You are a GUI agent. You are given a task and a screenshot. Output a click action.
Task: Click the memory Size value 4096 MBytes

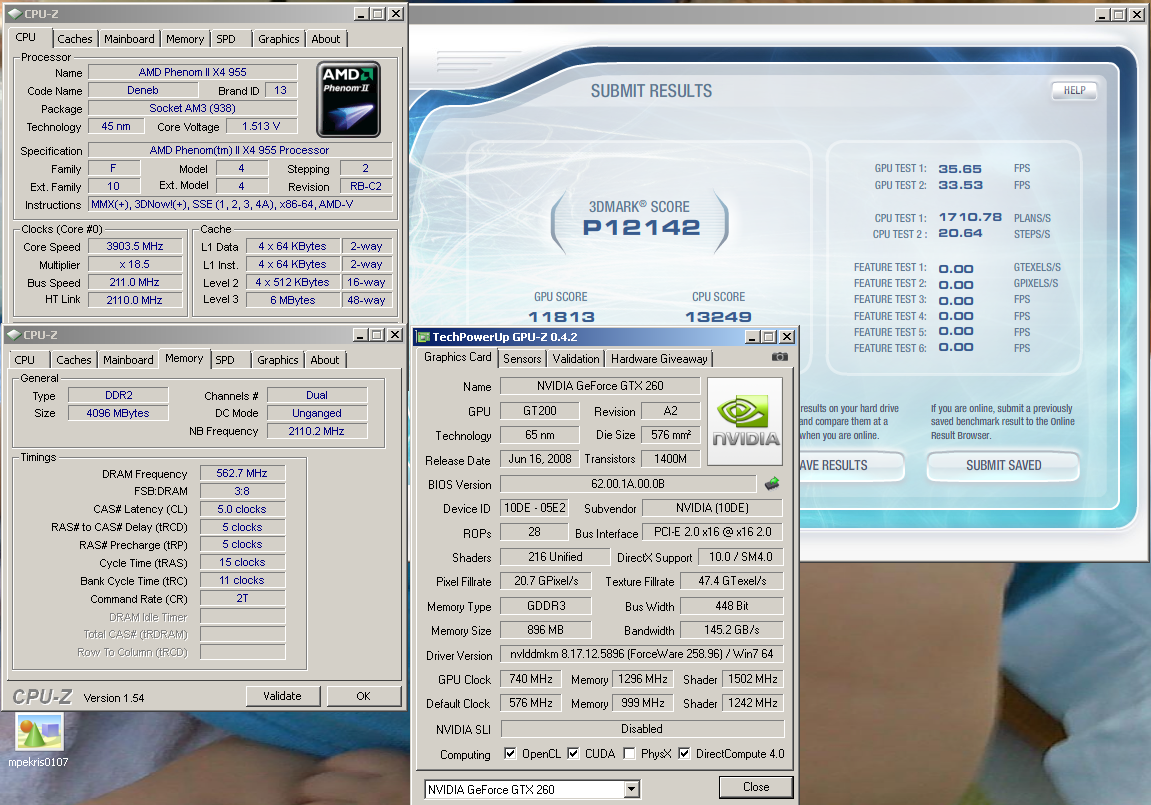coord(118,413)
